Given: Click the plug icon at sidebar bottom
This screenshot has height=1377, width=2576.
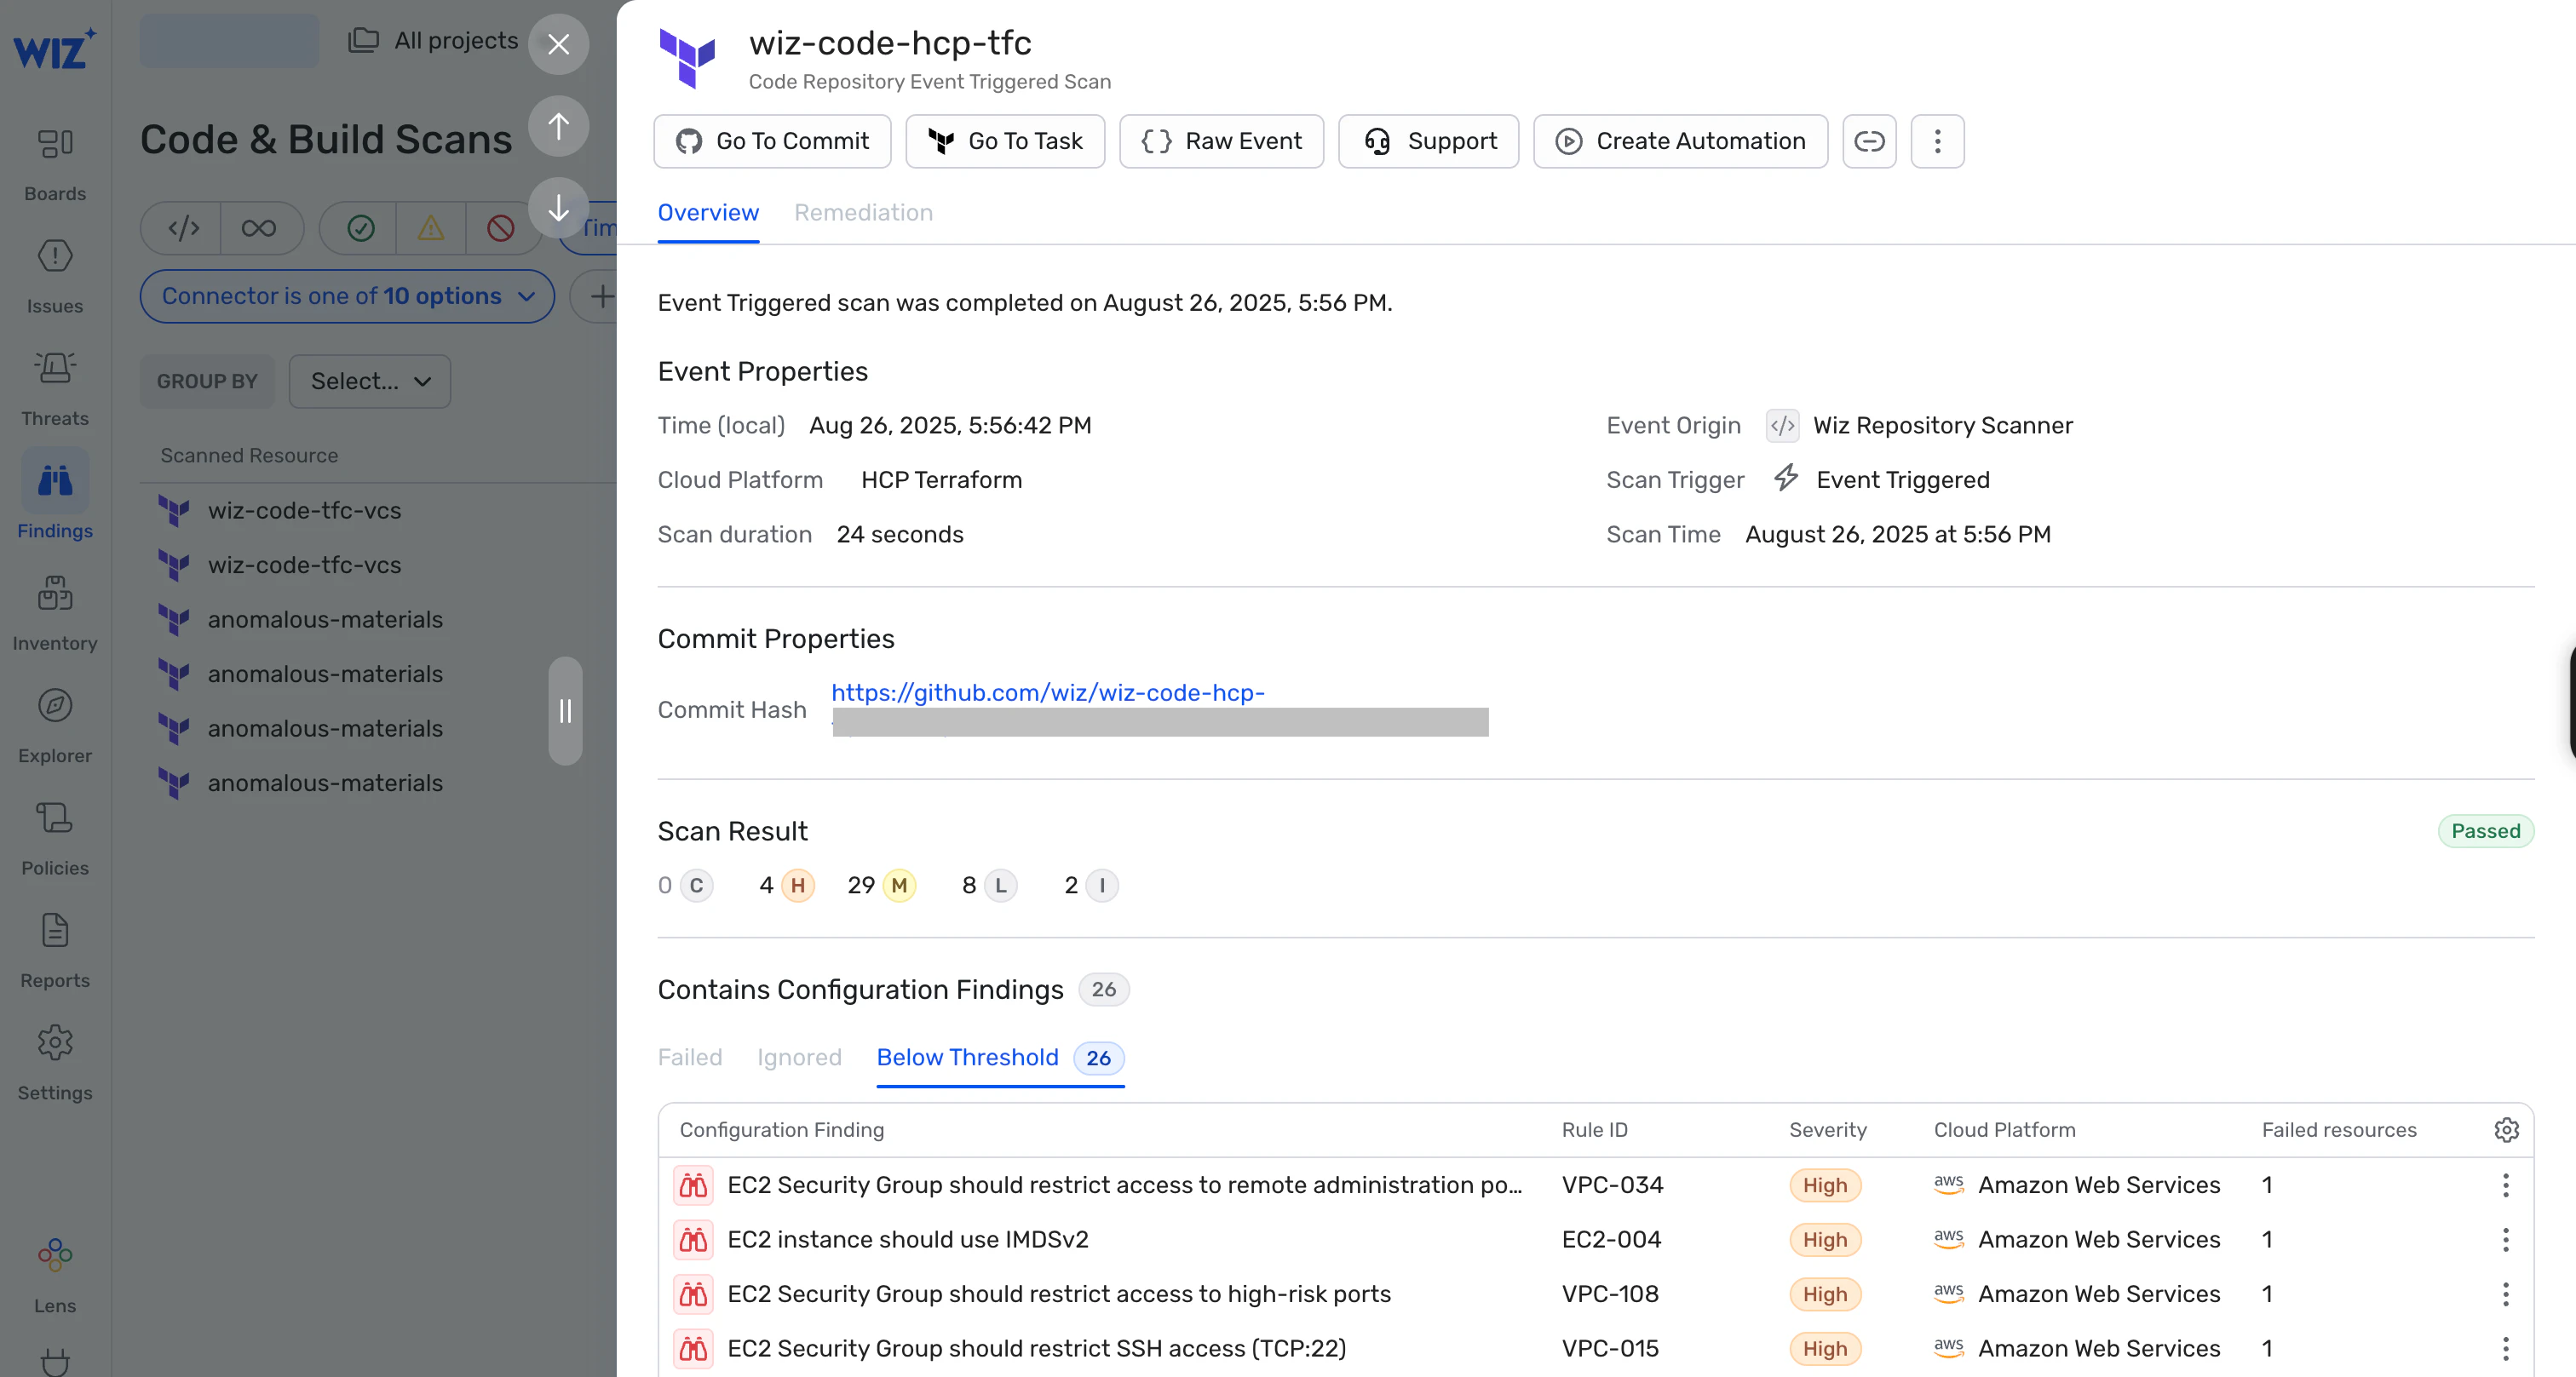Looking at the screenshot, I should (55, 1361).
